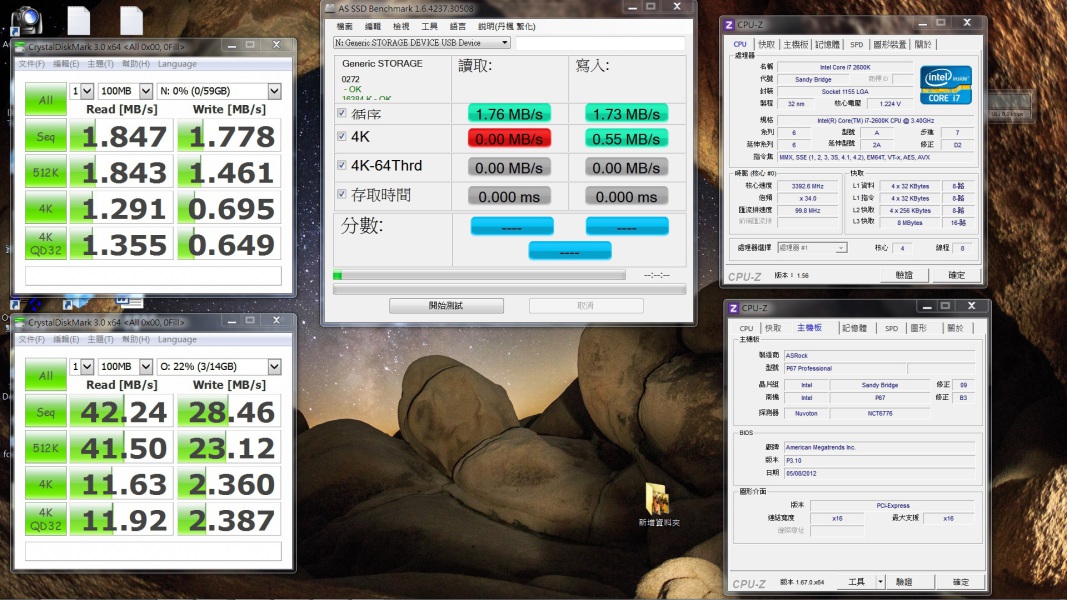This screenshot has height=600, width=1067.
Task: Select the blank file icon beside the camera shortcut
Action: pos(79,20)
